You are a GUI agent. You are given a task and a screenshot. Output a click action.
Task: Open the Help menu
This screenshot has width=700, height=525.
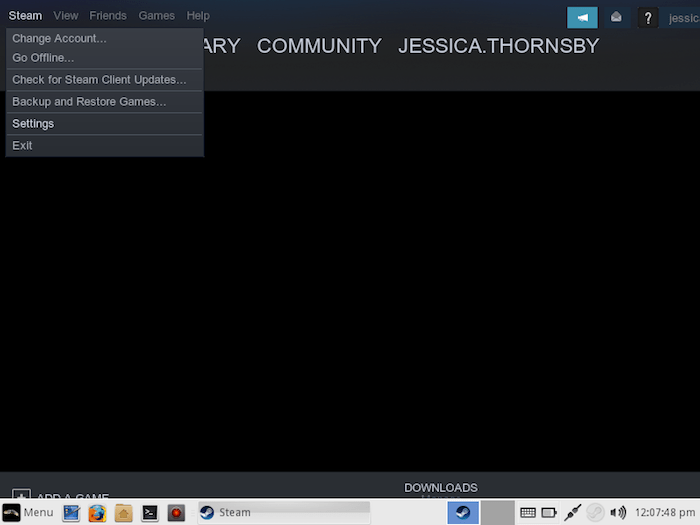pyautogui.click(x=198, y=16)
